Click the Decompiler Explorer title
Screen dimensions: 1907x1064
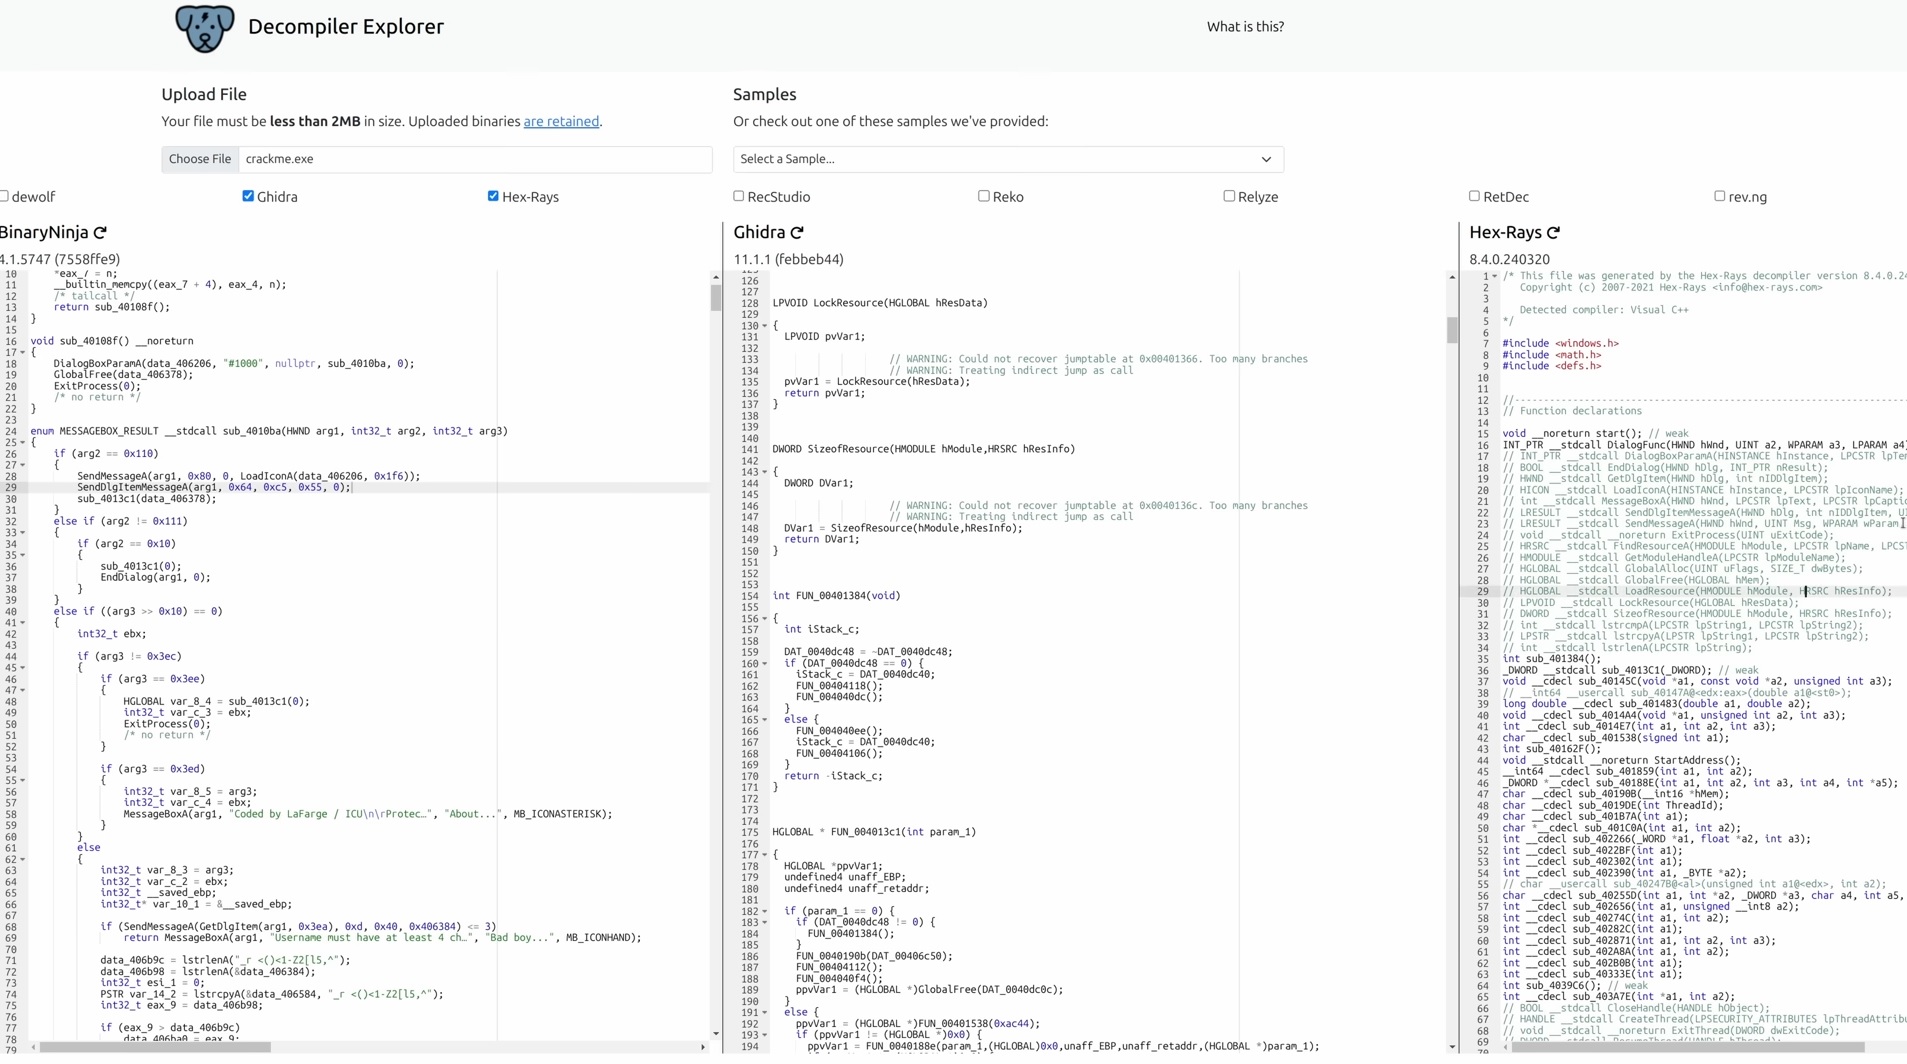346,27
